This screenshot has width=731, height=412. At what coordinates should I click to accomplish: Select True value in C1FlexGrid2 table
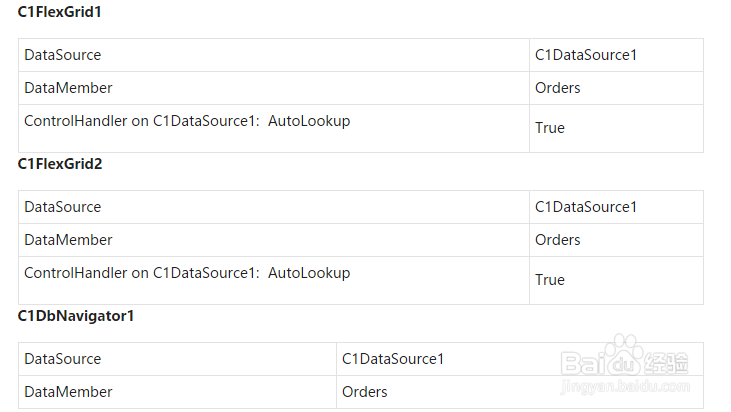[x=550, y=280]
